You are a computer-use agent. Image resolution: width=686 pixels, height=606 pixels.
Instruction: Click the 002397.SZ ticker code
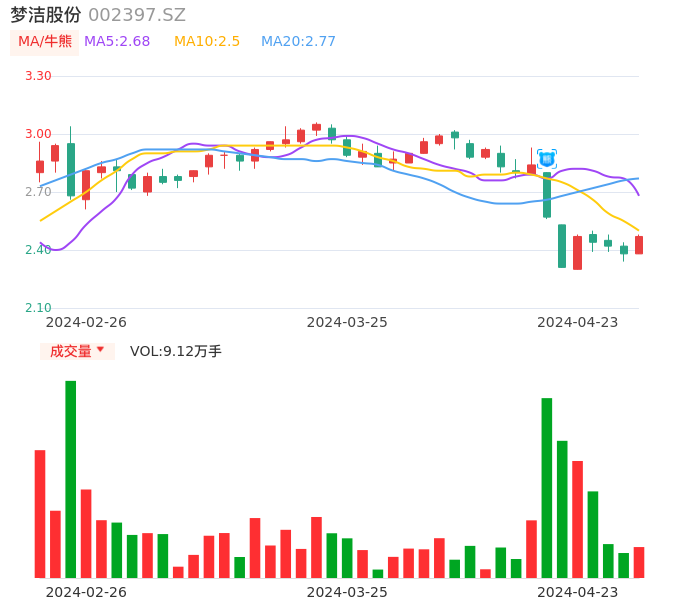pyautogui.click(x=137, y=15)
